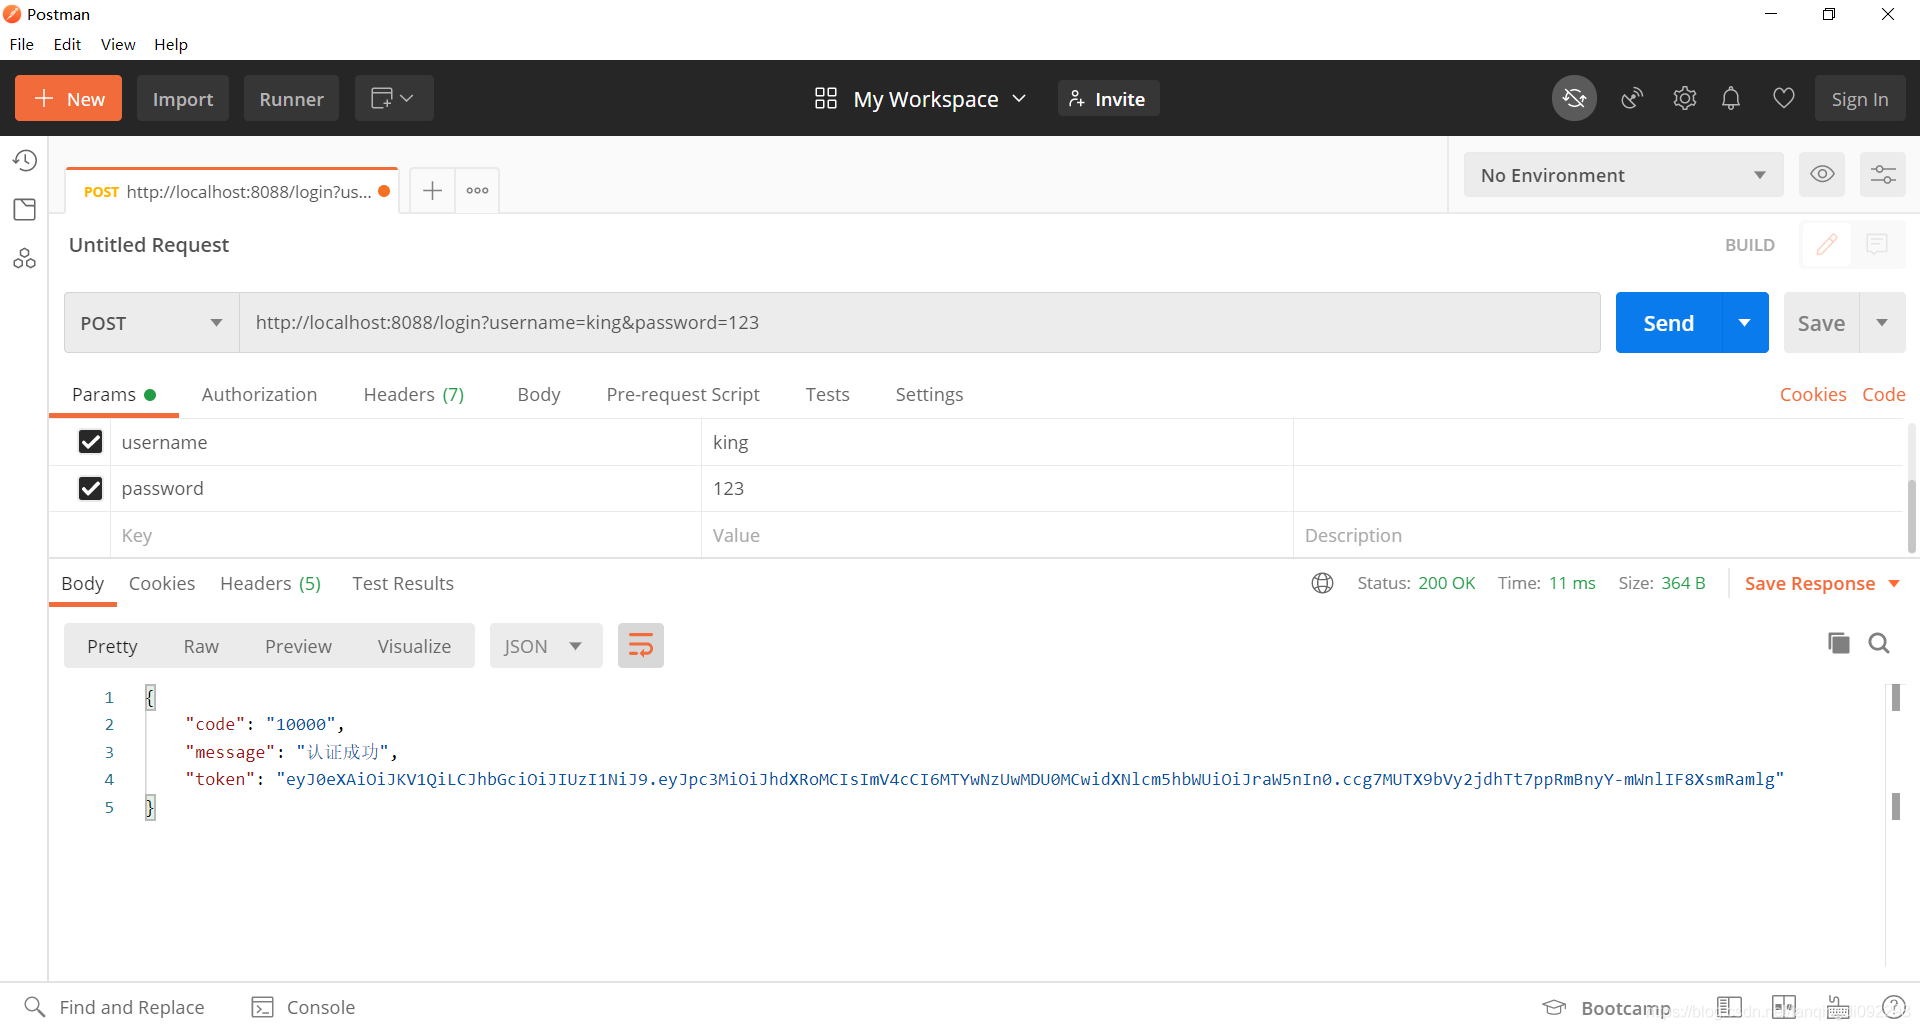The height and width of the screenshot is (1030, 1920).
Task: Add a new request tab with plus
Action: (x=432, y=190)
